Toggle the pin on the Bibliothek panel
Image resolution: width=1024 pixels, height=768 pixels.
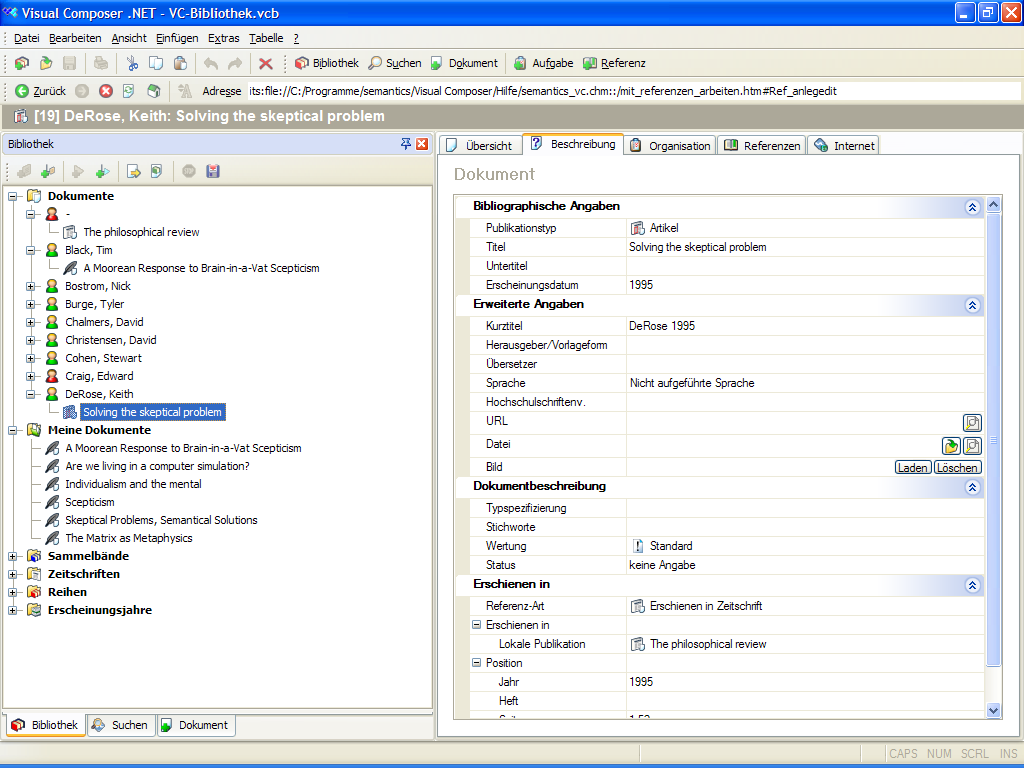click(x=406, y=144)
